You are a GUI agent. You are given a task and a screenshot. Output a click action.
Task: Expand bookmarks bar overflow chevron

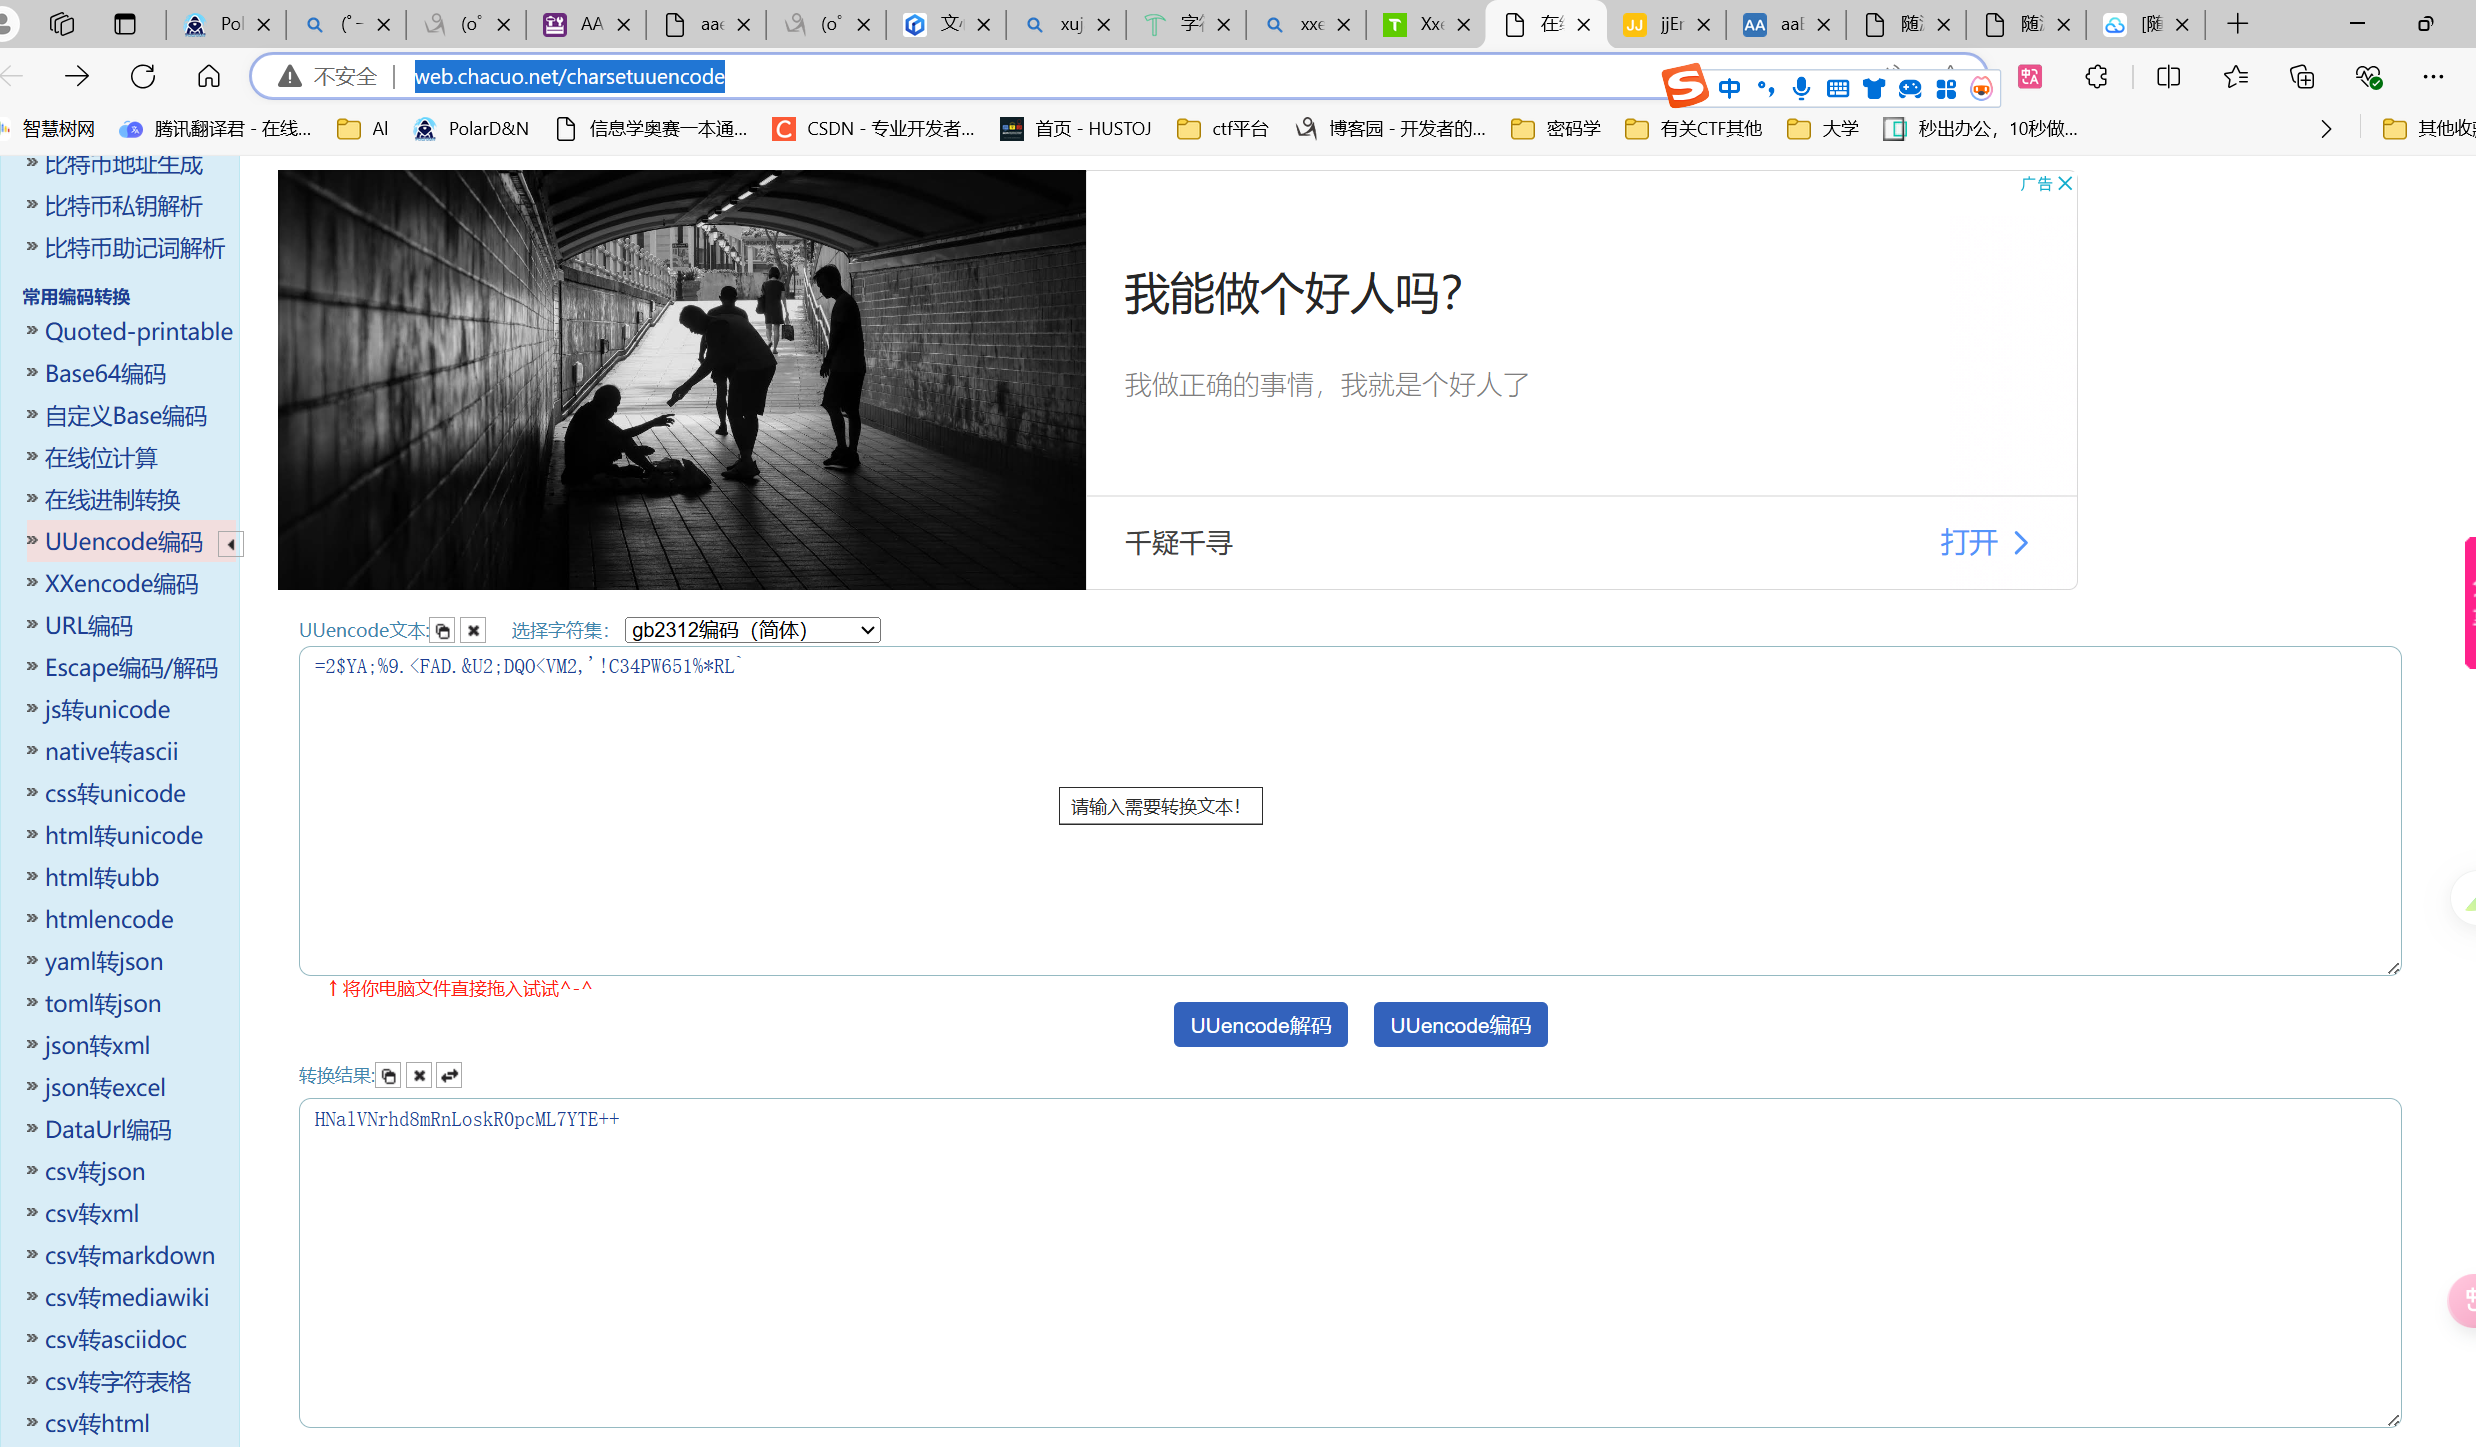pyautogui.click(x=2326, y=129)
